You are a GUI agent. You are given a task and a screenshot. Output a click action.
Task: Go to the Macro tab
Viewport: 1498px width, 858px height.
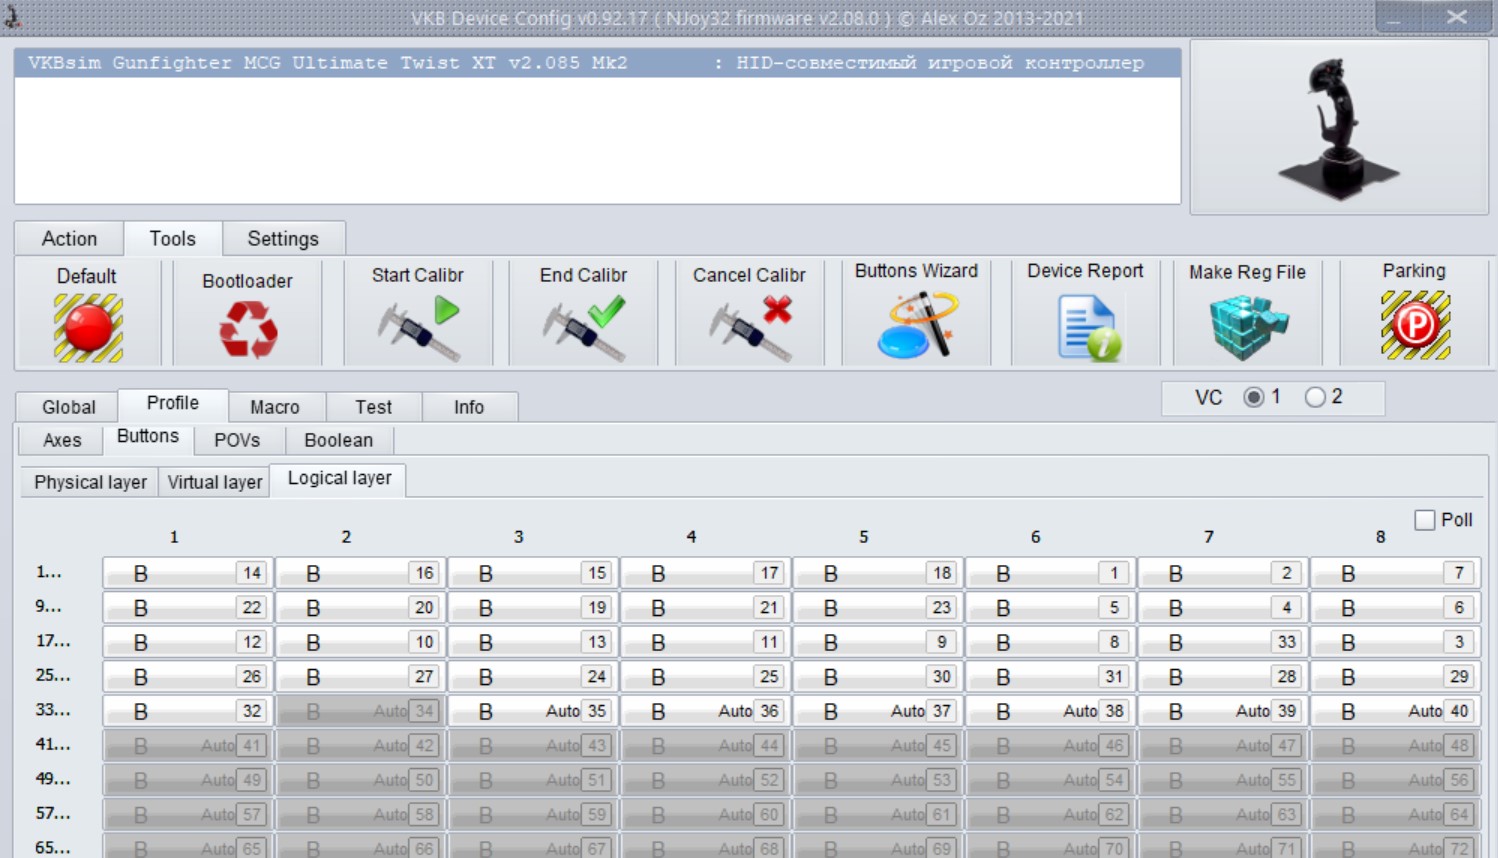coord(275,407)
